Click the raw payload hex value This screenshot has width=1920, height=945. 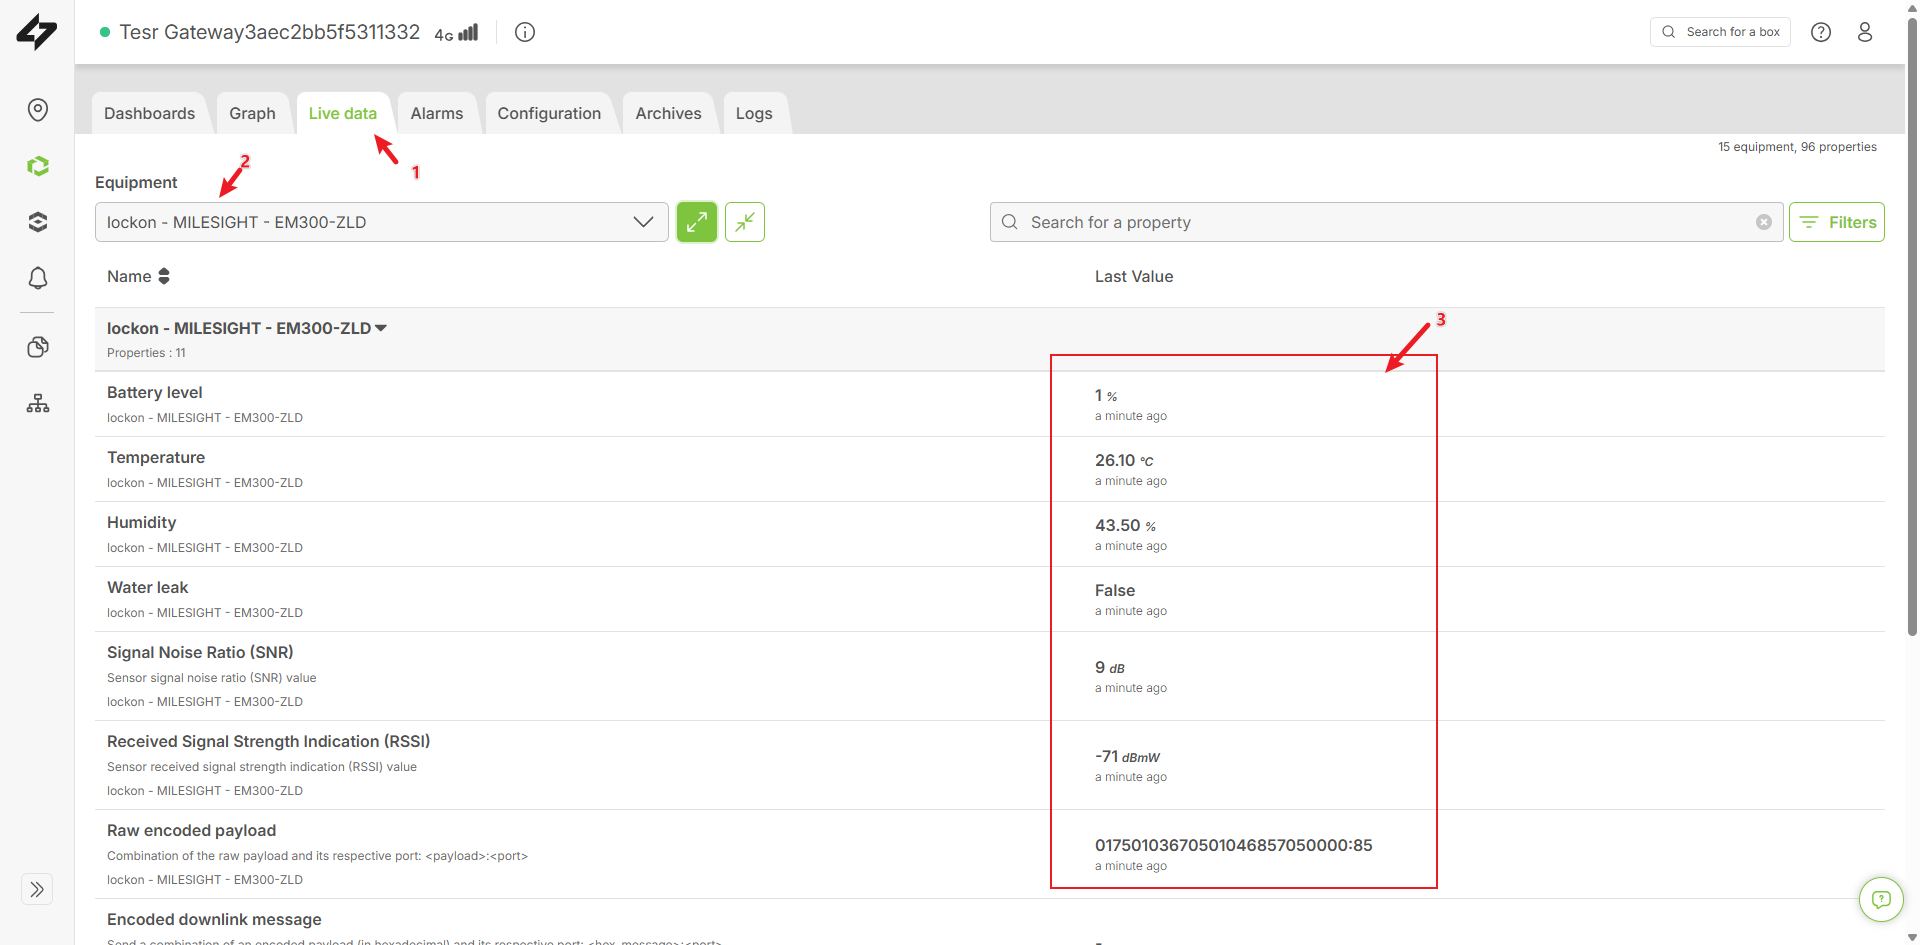(x=1233, y=845)
